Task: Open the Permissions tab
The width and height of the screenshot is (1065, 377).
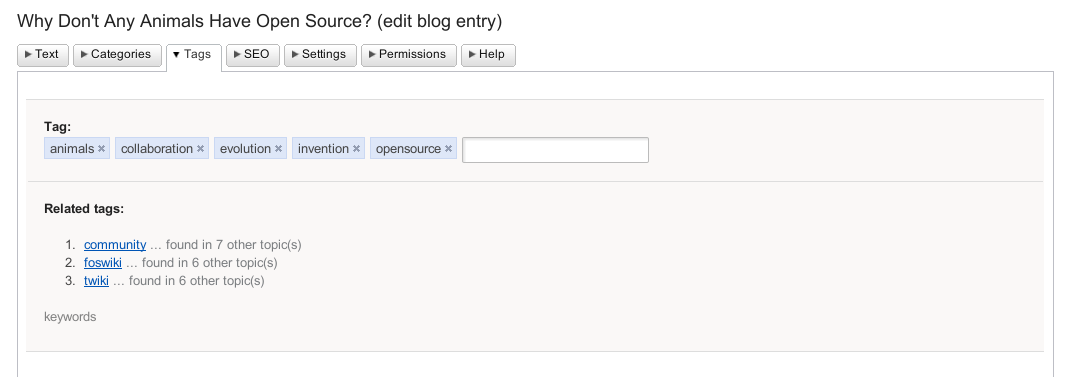Action: point(408,55)
